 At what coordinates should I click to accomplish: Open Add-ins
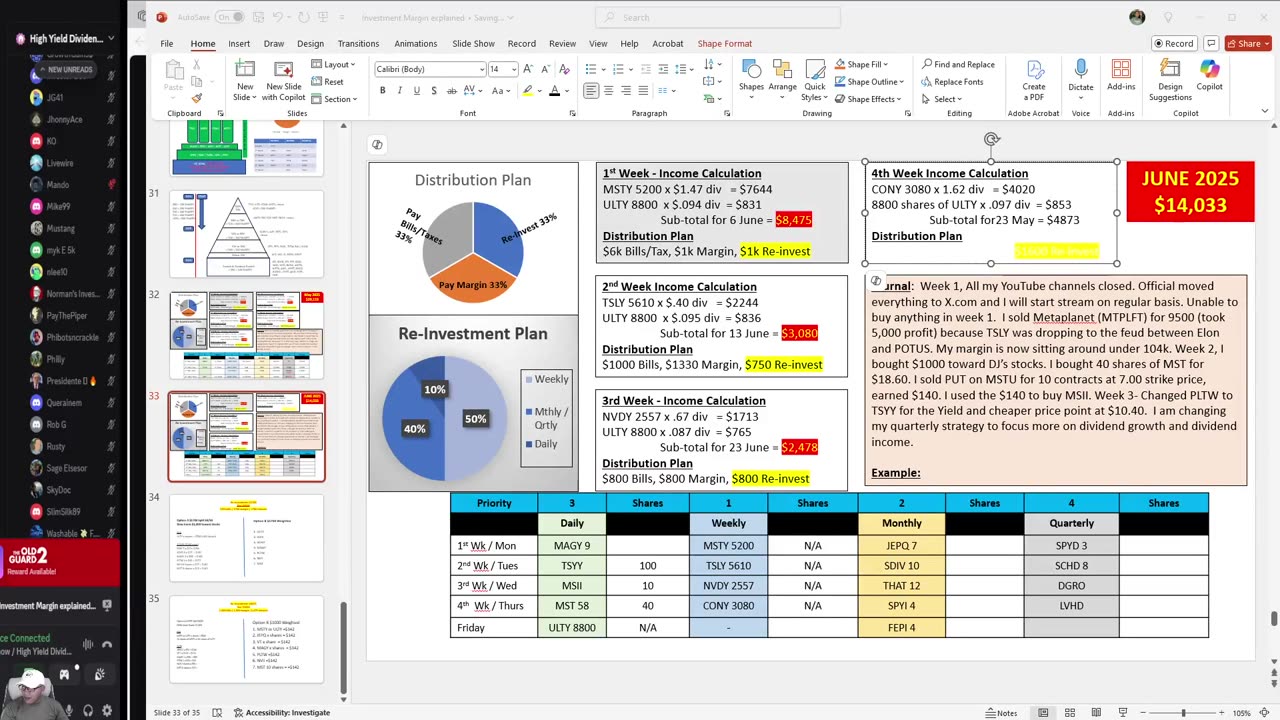click(x=1121, y=76)
